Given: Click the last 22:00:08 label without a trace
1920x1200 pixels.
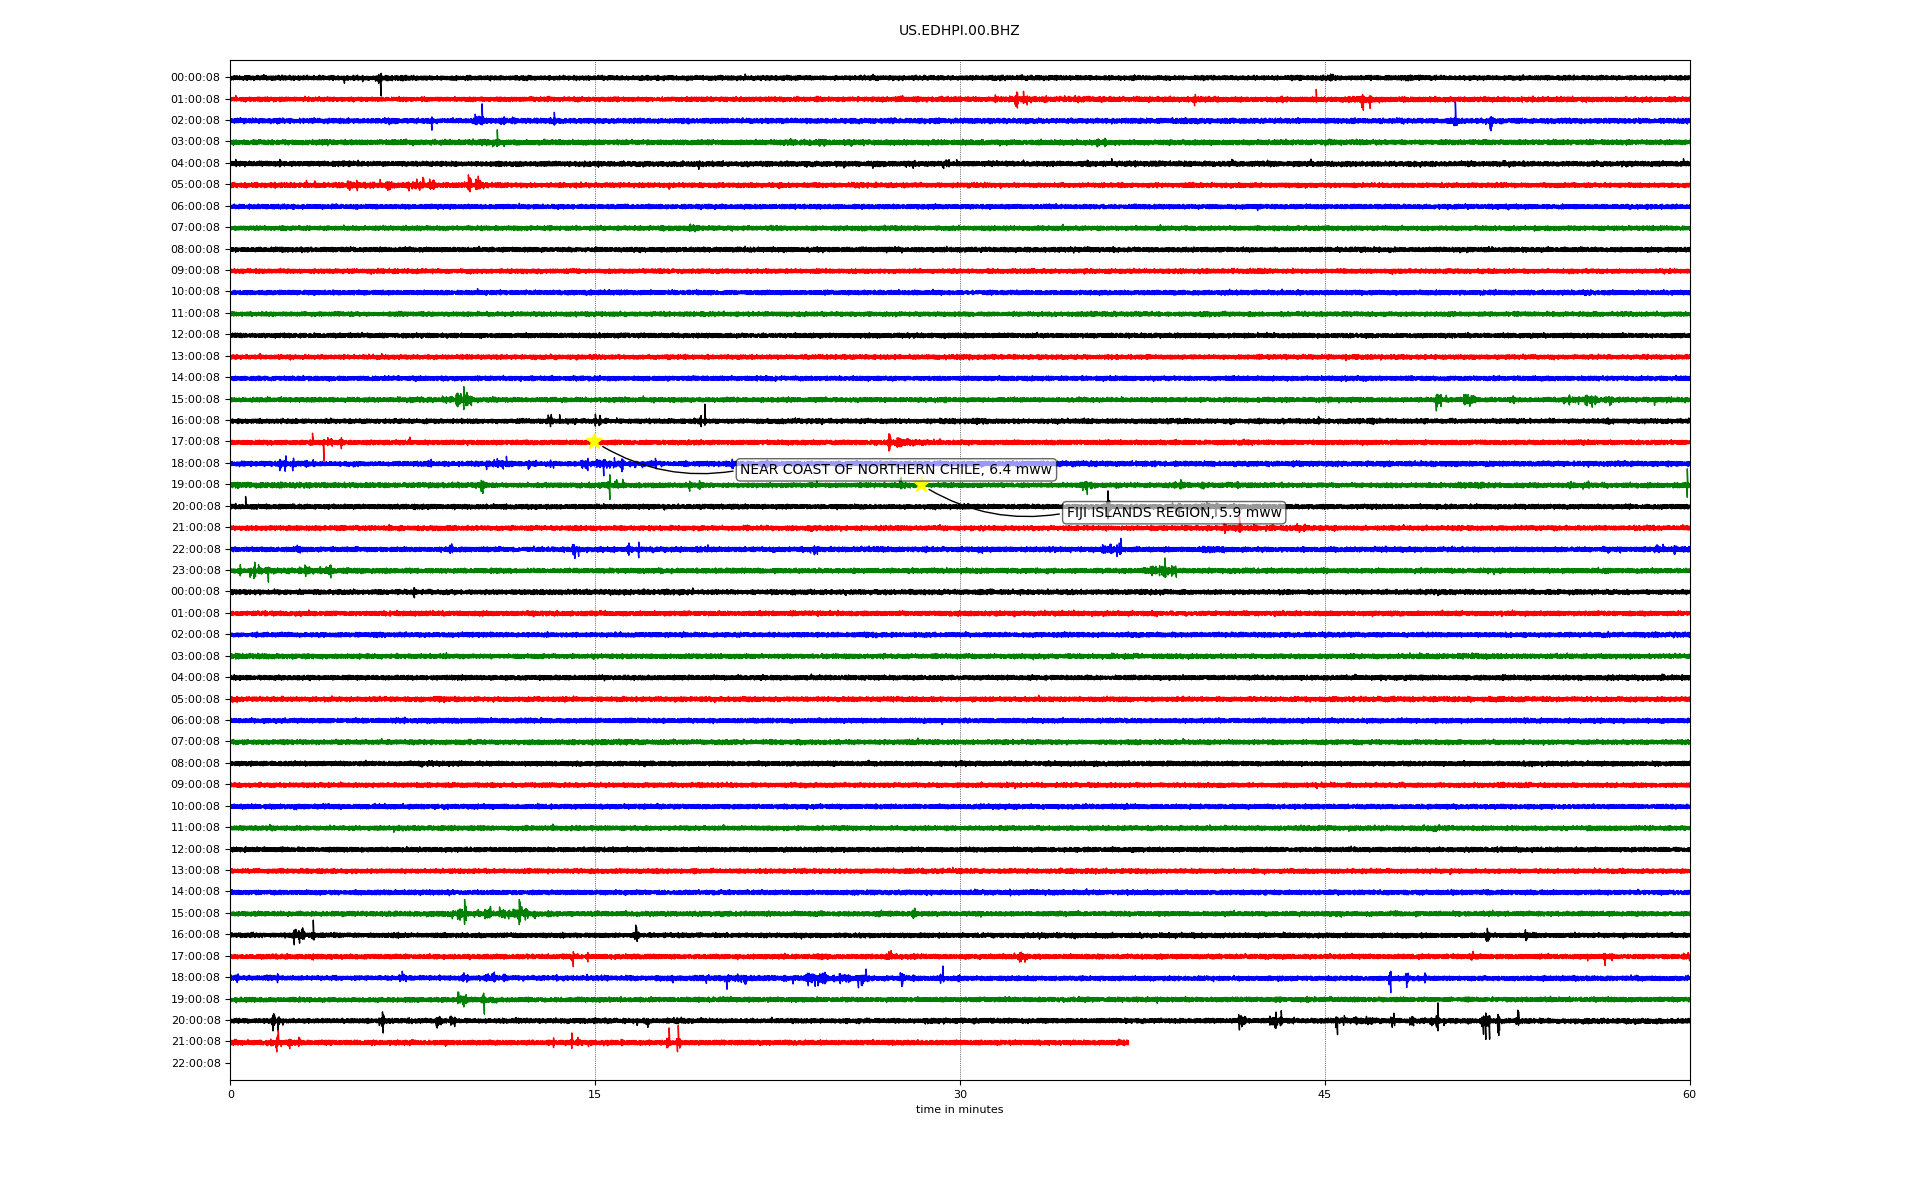Looking at the screenshot, I should pos(195,1063).
